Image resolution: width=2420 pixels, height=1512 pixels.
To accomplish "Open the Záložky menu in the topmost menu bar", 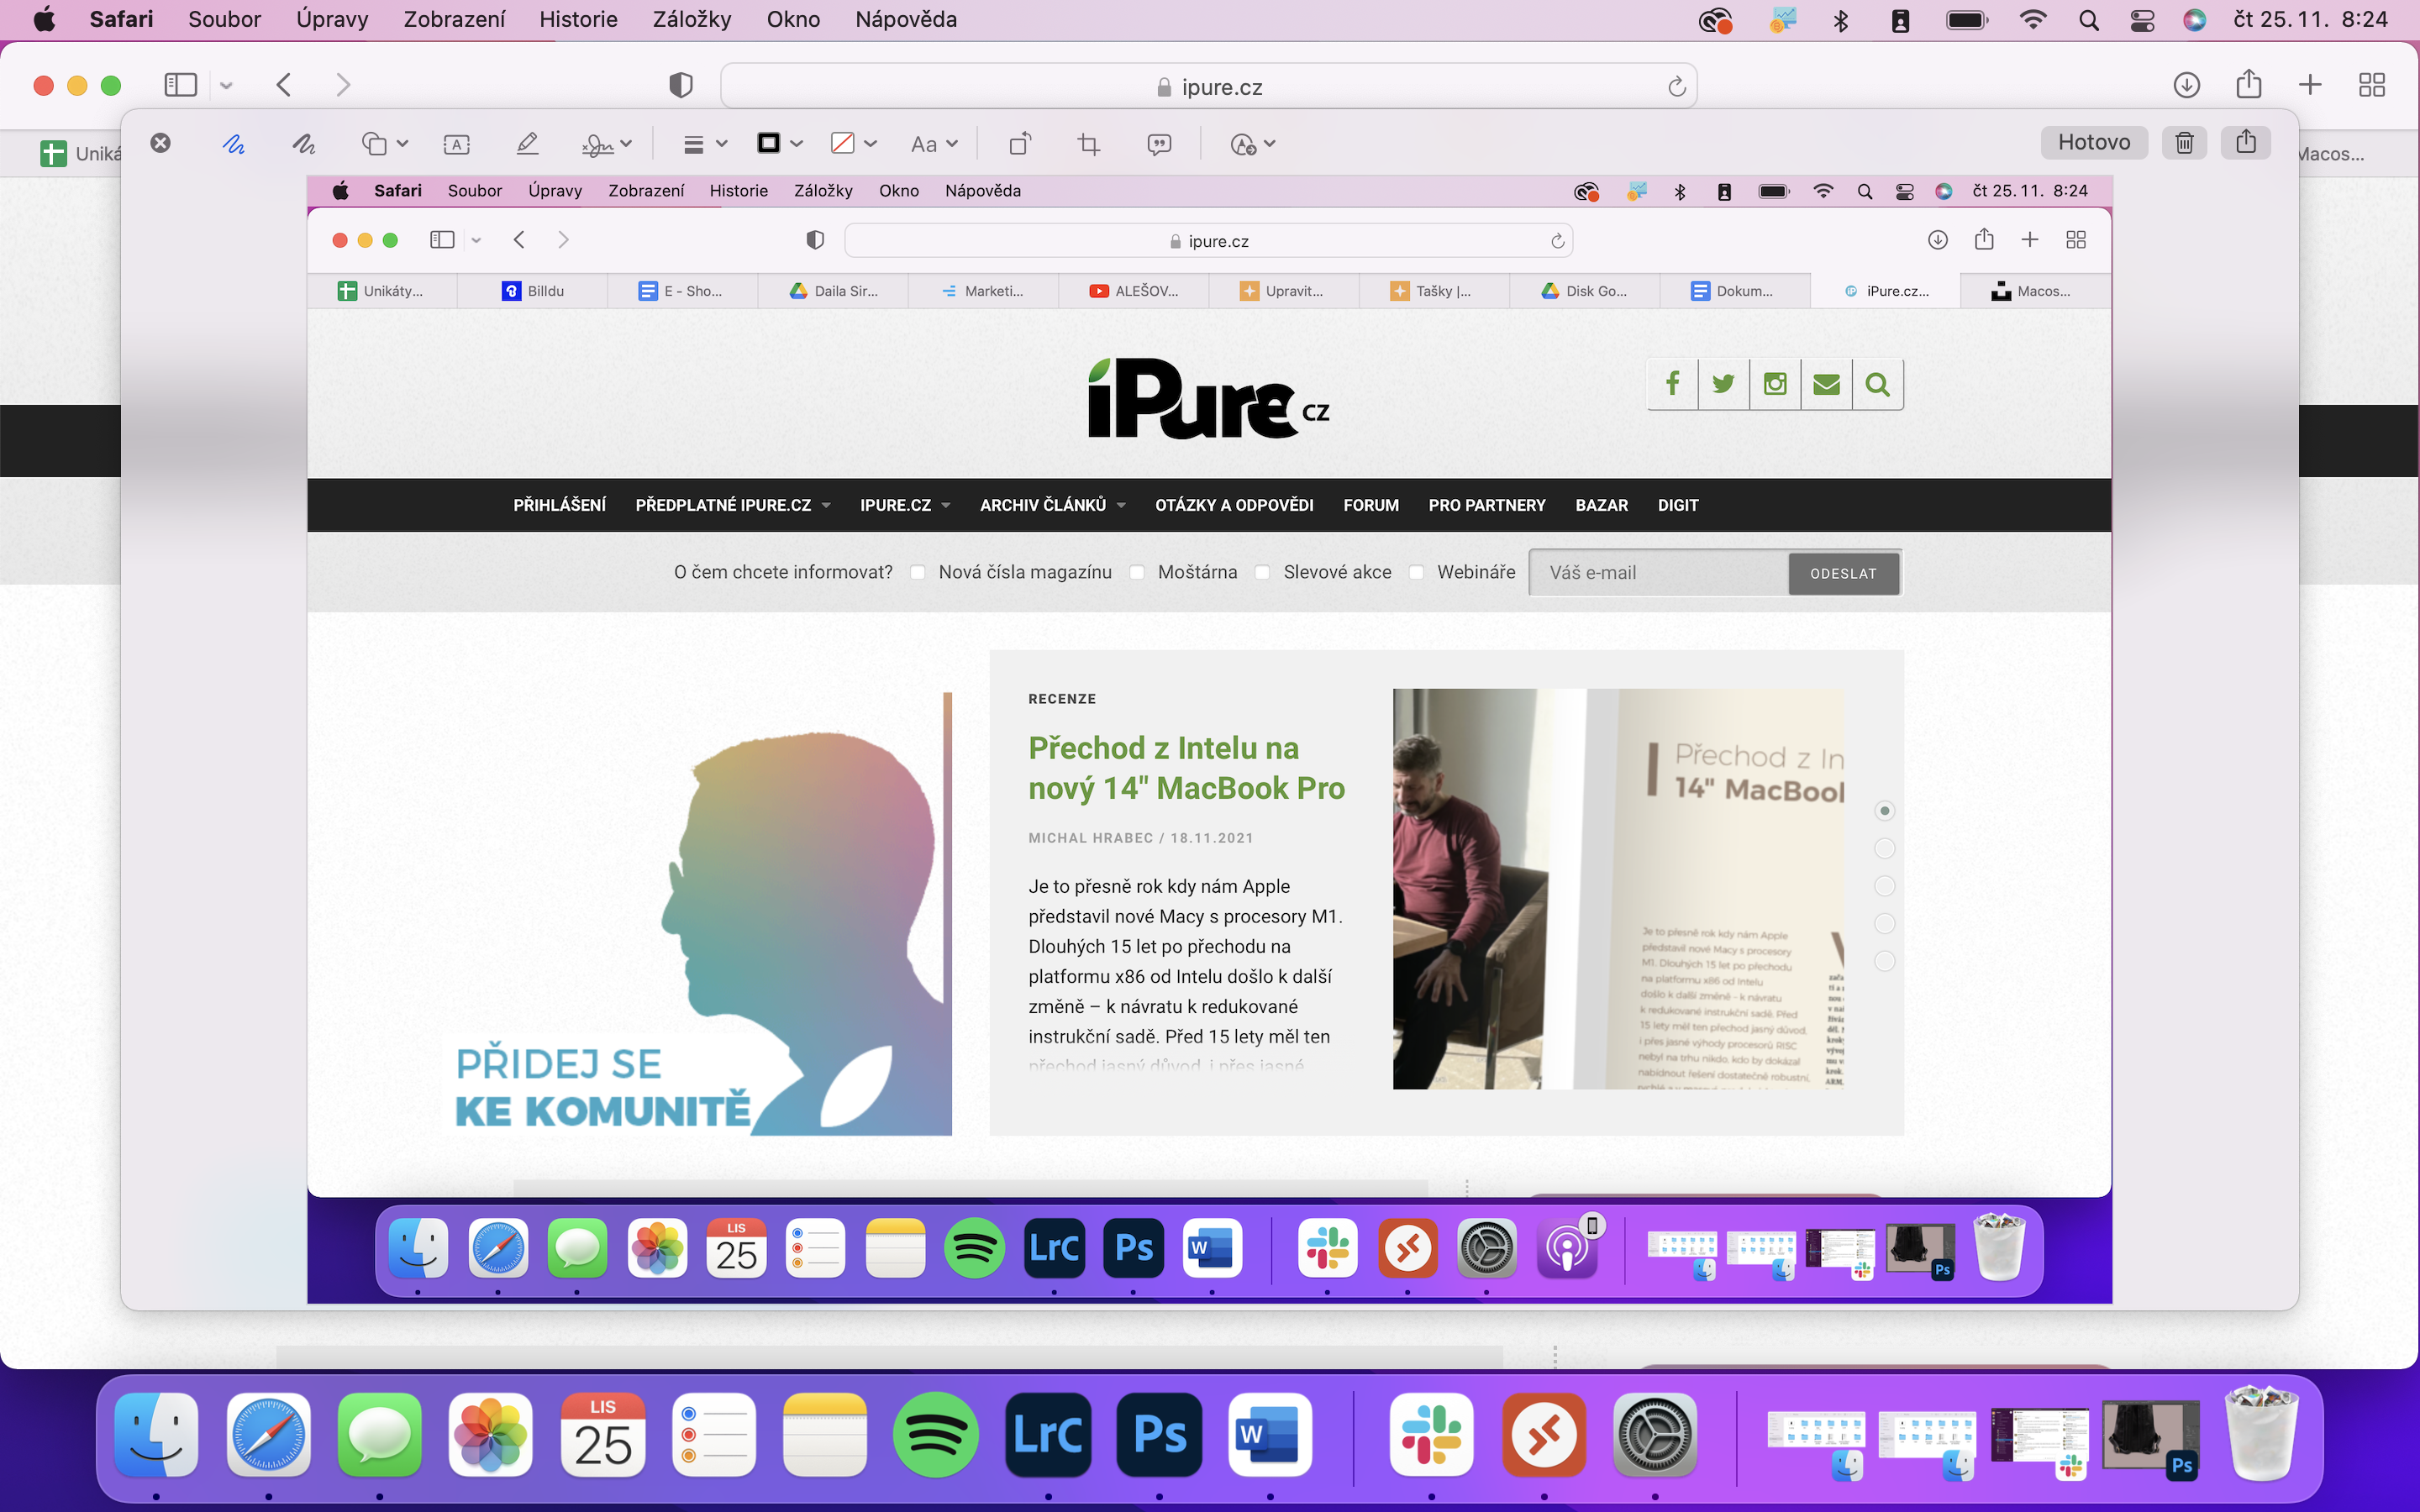I will 692,20.
